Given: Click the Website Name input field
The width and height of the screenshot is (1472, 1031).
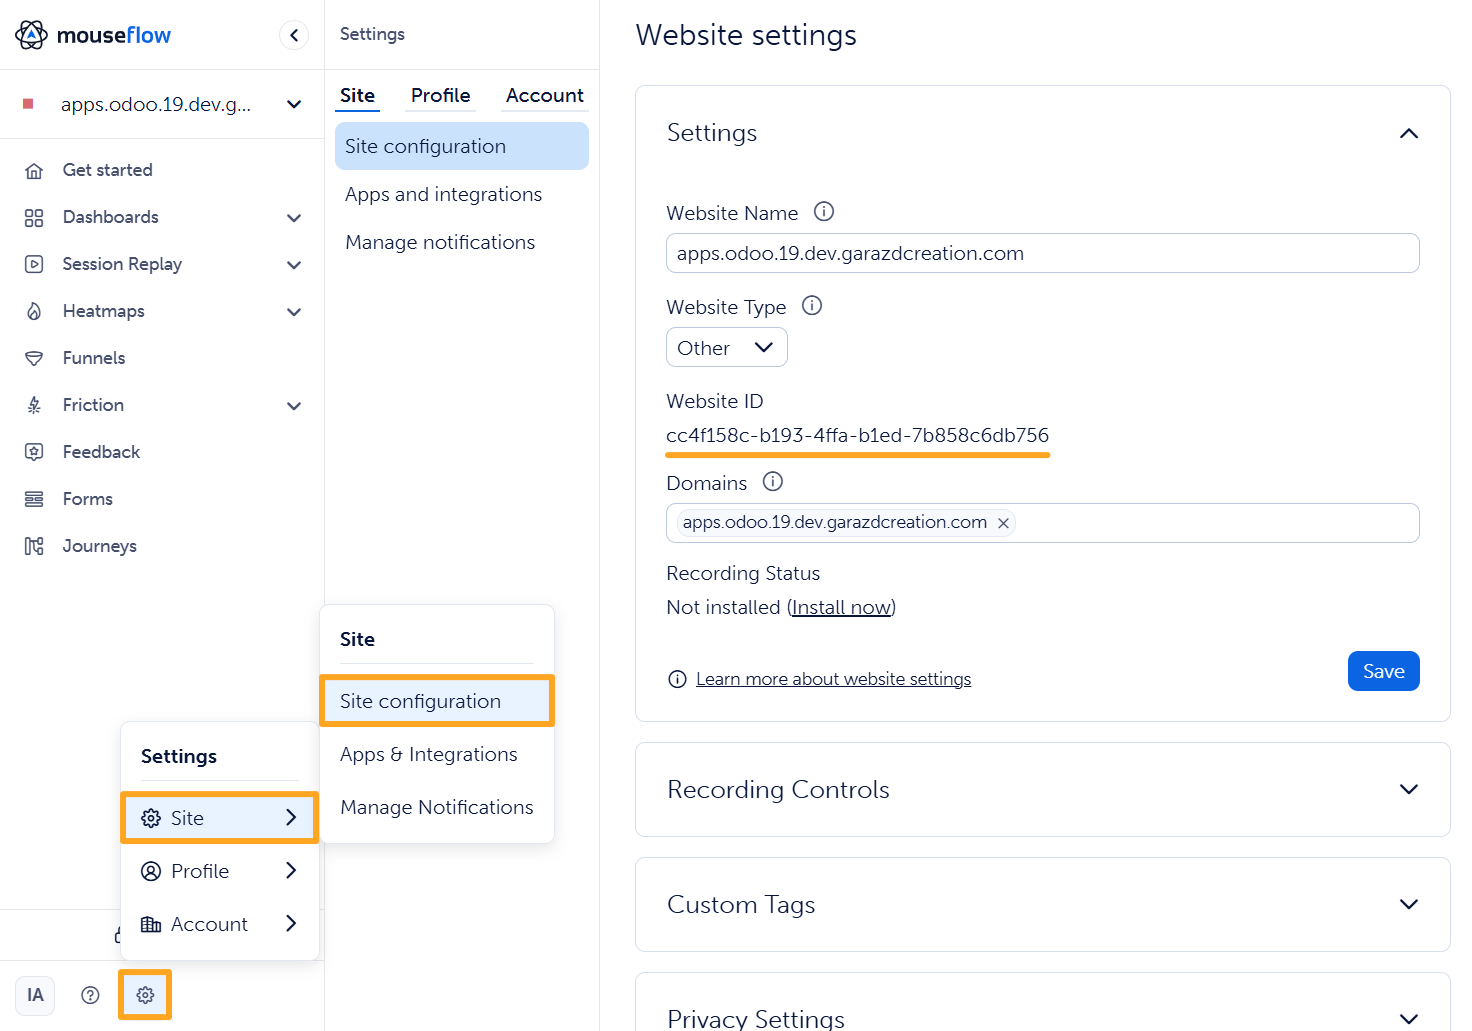Looking at the screenshot, I should click(x=1043, y=253).
